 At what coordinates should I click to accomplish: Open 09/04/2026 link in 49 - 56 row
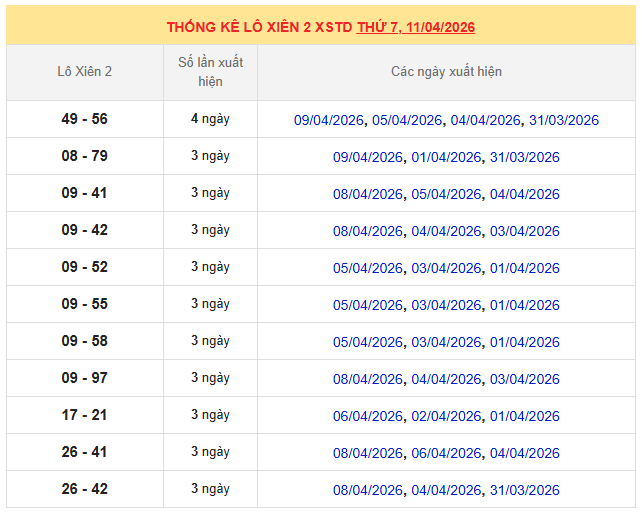pos(329,120)
